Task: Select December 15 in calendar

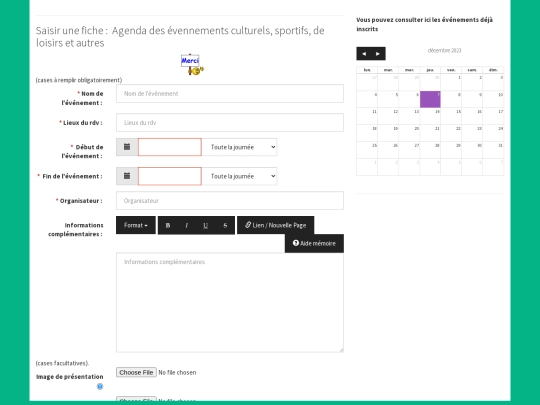Action: [x=451, y=116]
